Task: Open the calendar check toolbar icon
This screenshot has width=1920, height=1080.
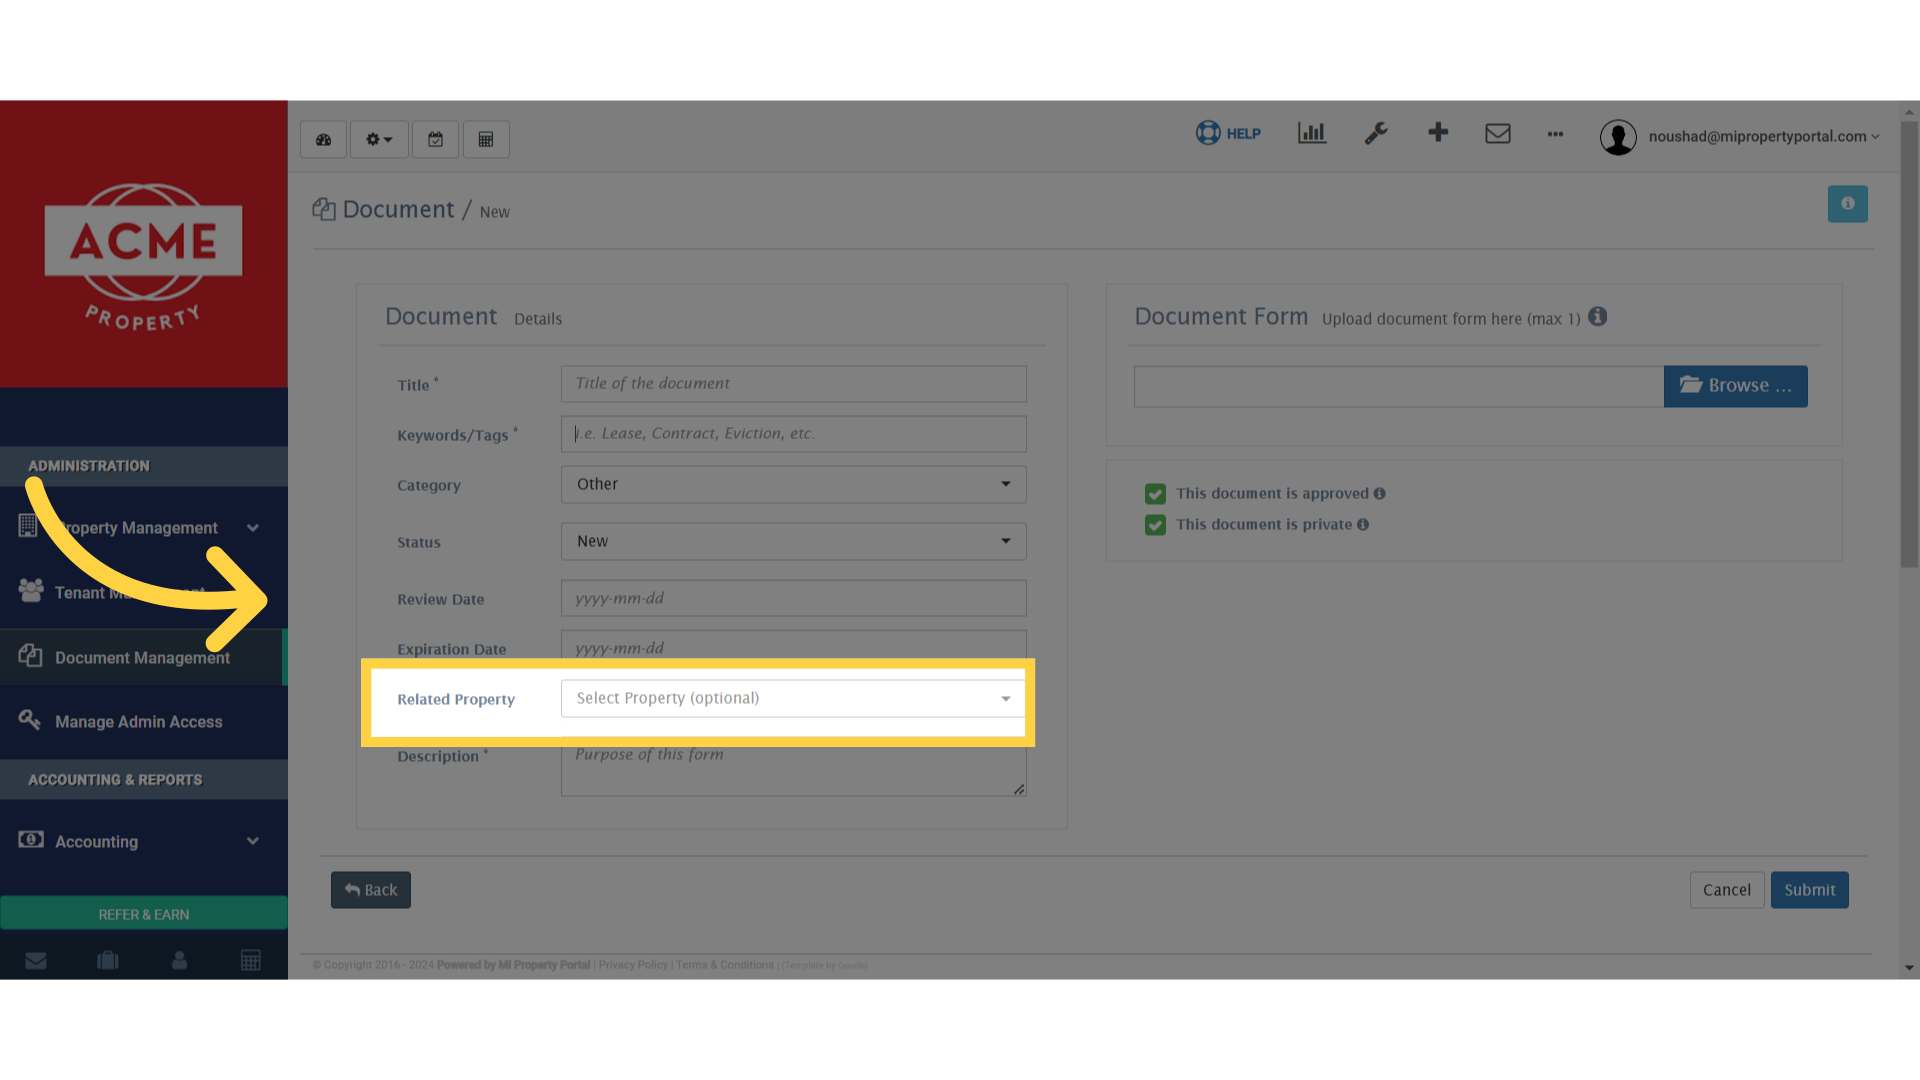Action: (436, 140)
